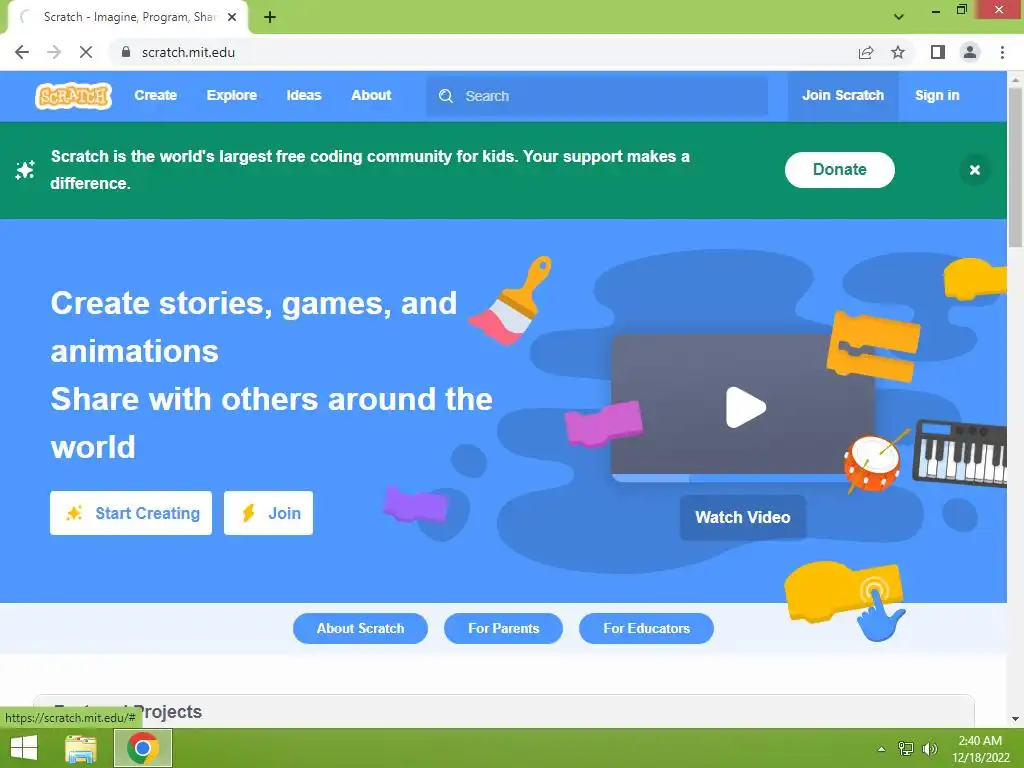
Task: Click the Donate button
Action: point(839,170)
